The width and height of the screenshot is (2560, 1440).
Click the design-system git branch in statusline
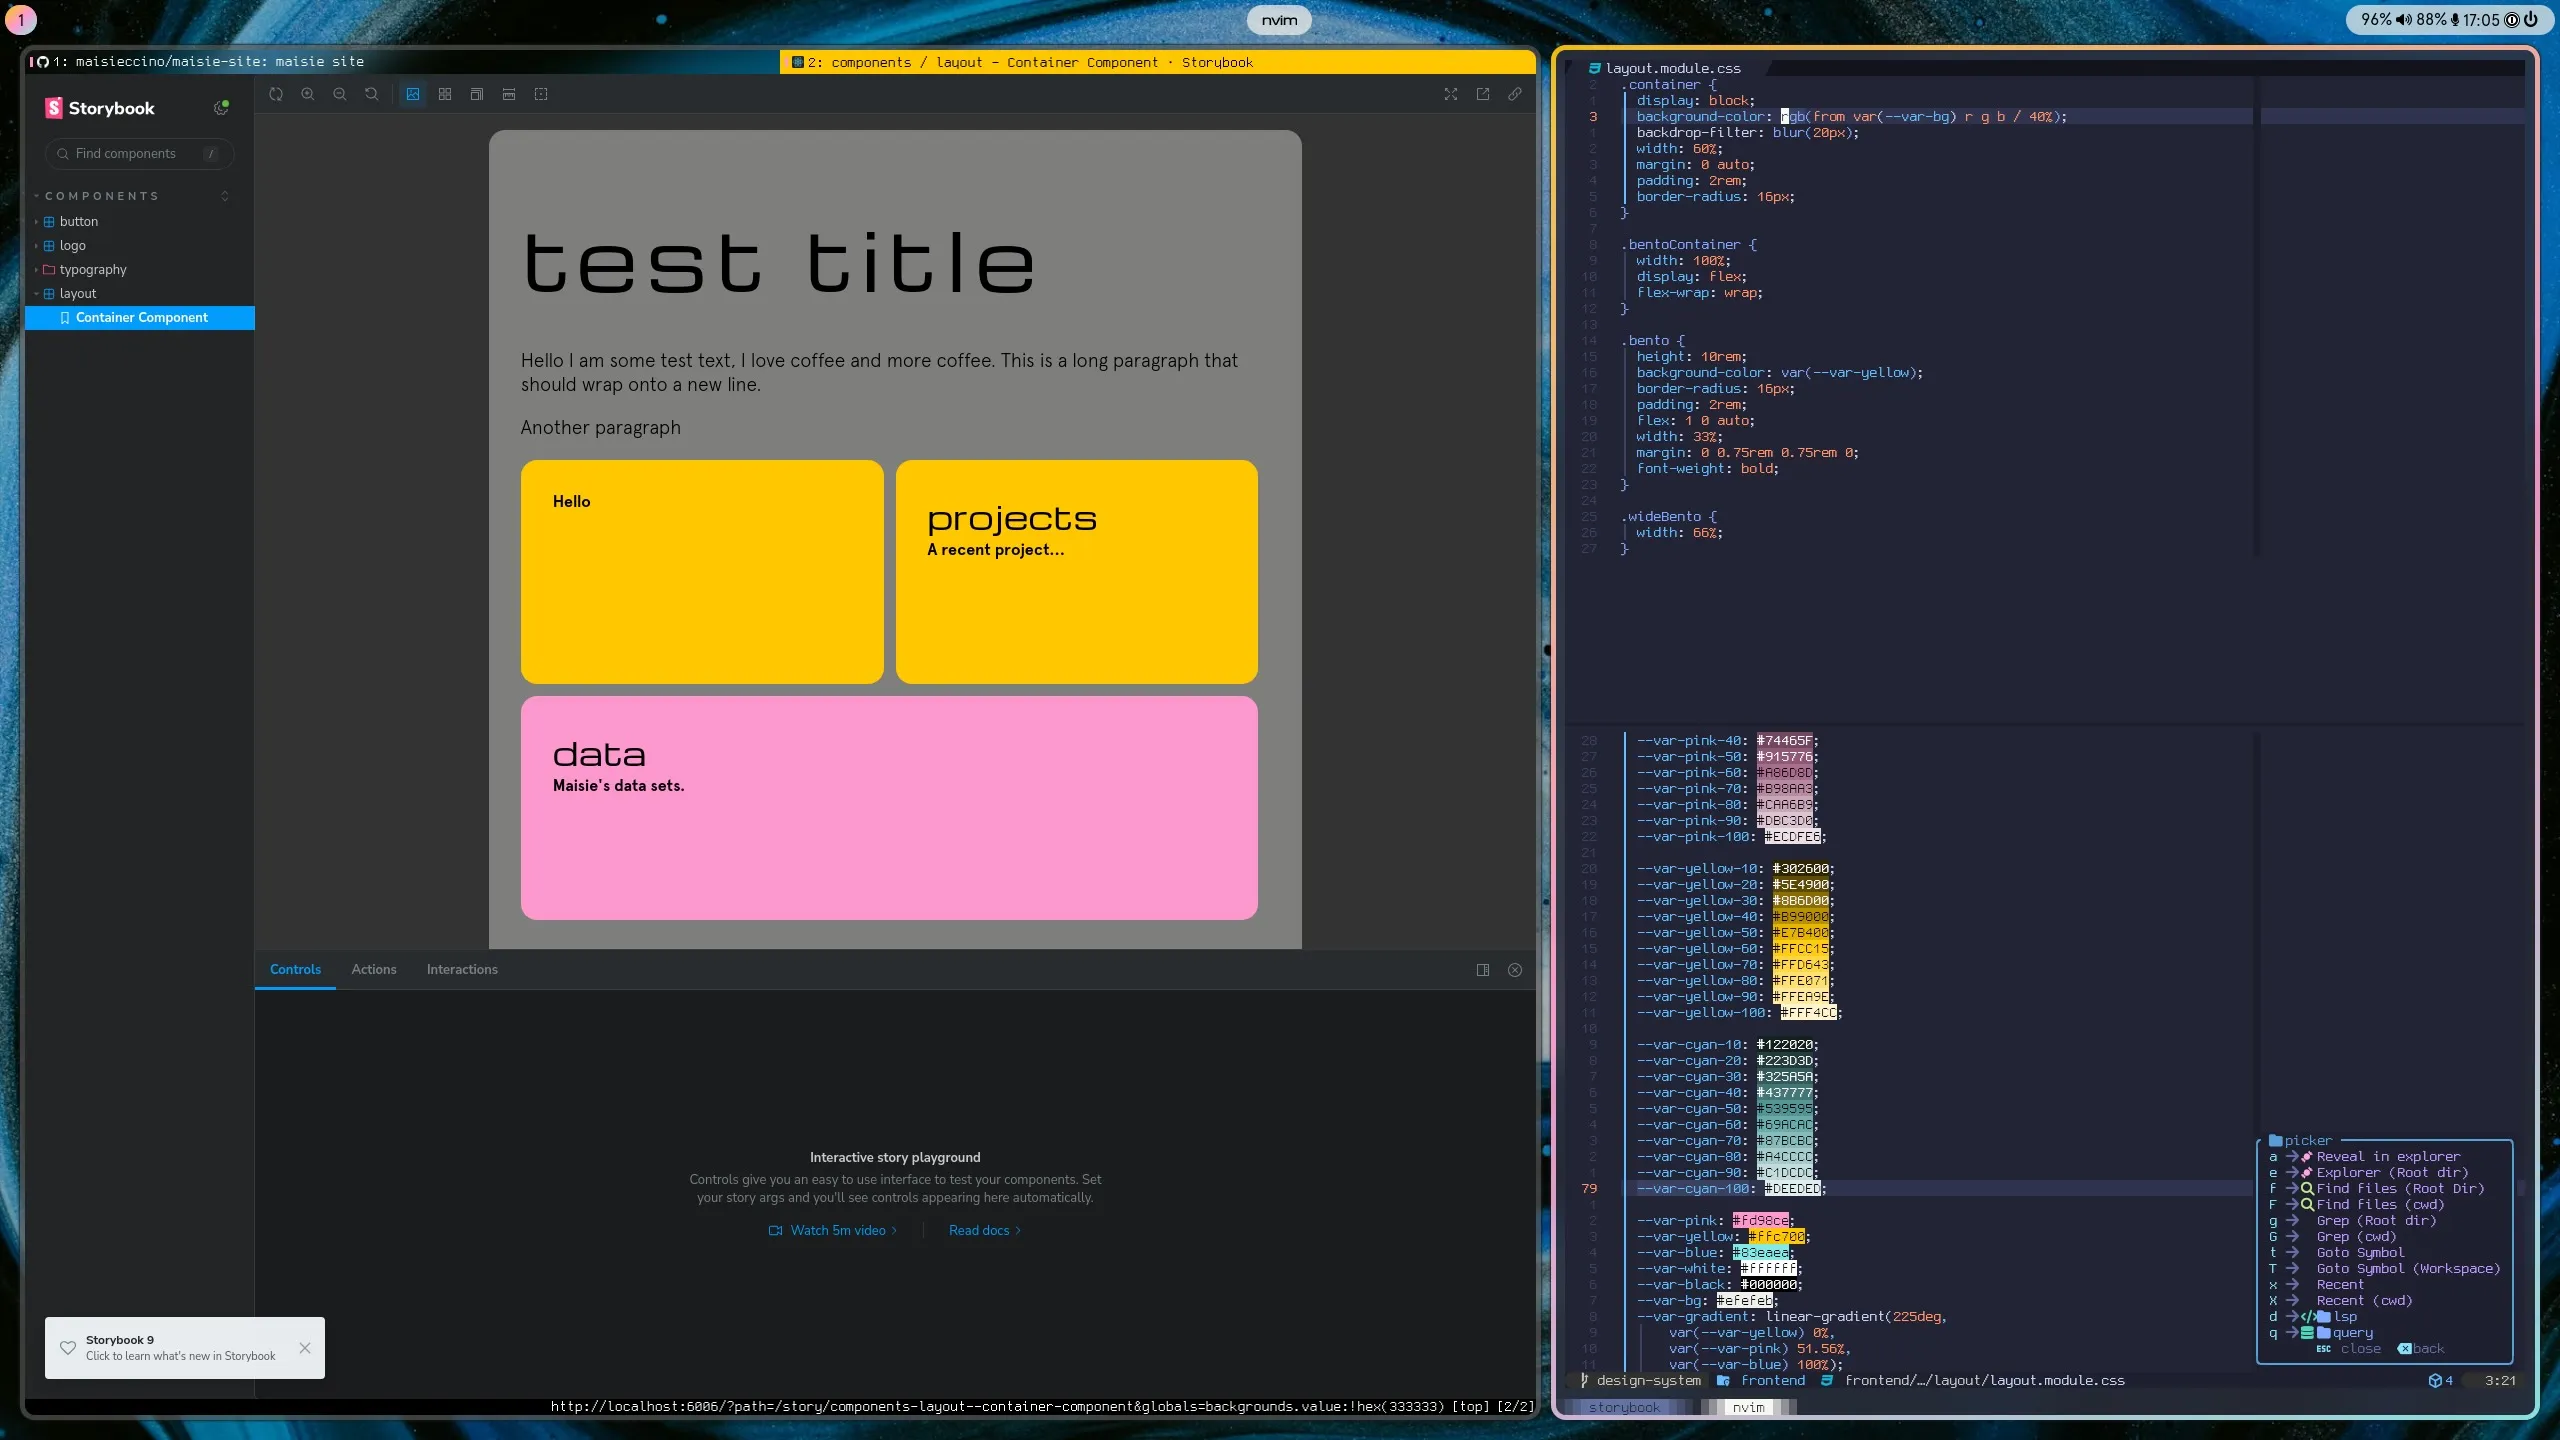[x=1639, y=1380]
